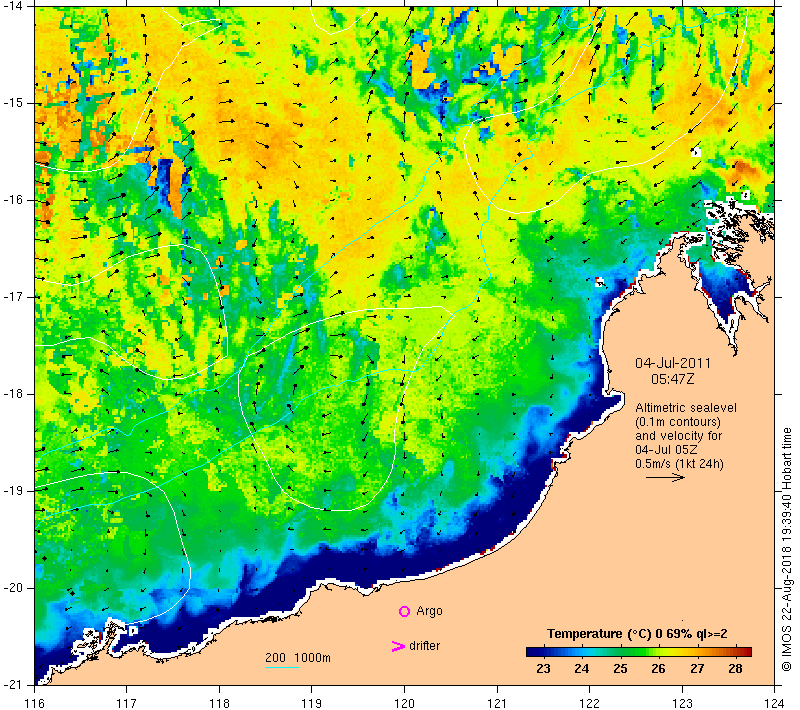Click the 'Argo' legend label
800x710 pixels.
coord(429,611)
